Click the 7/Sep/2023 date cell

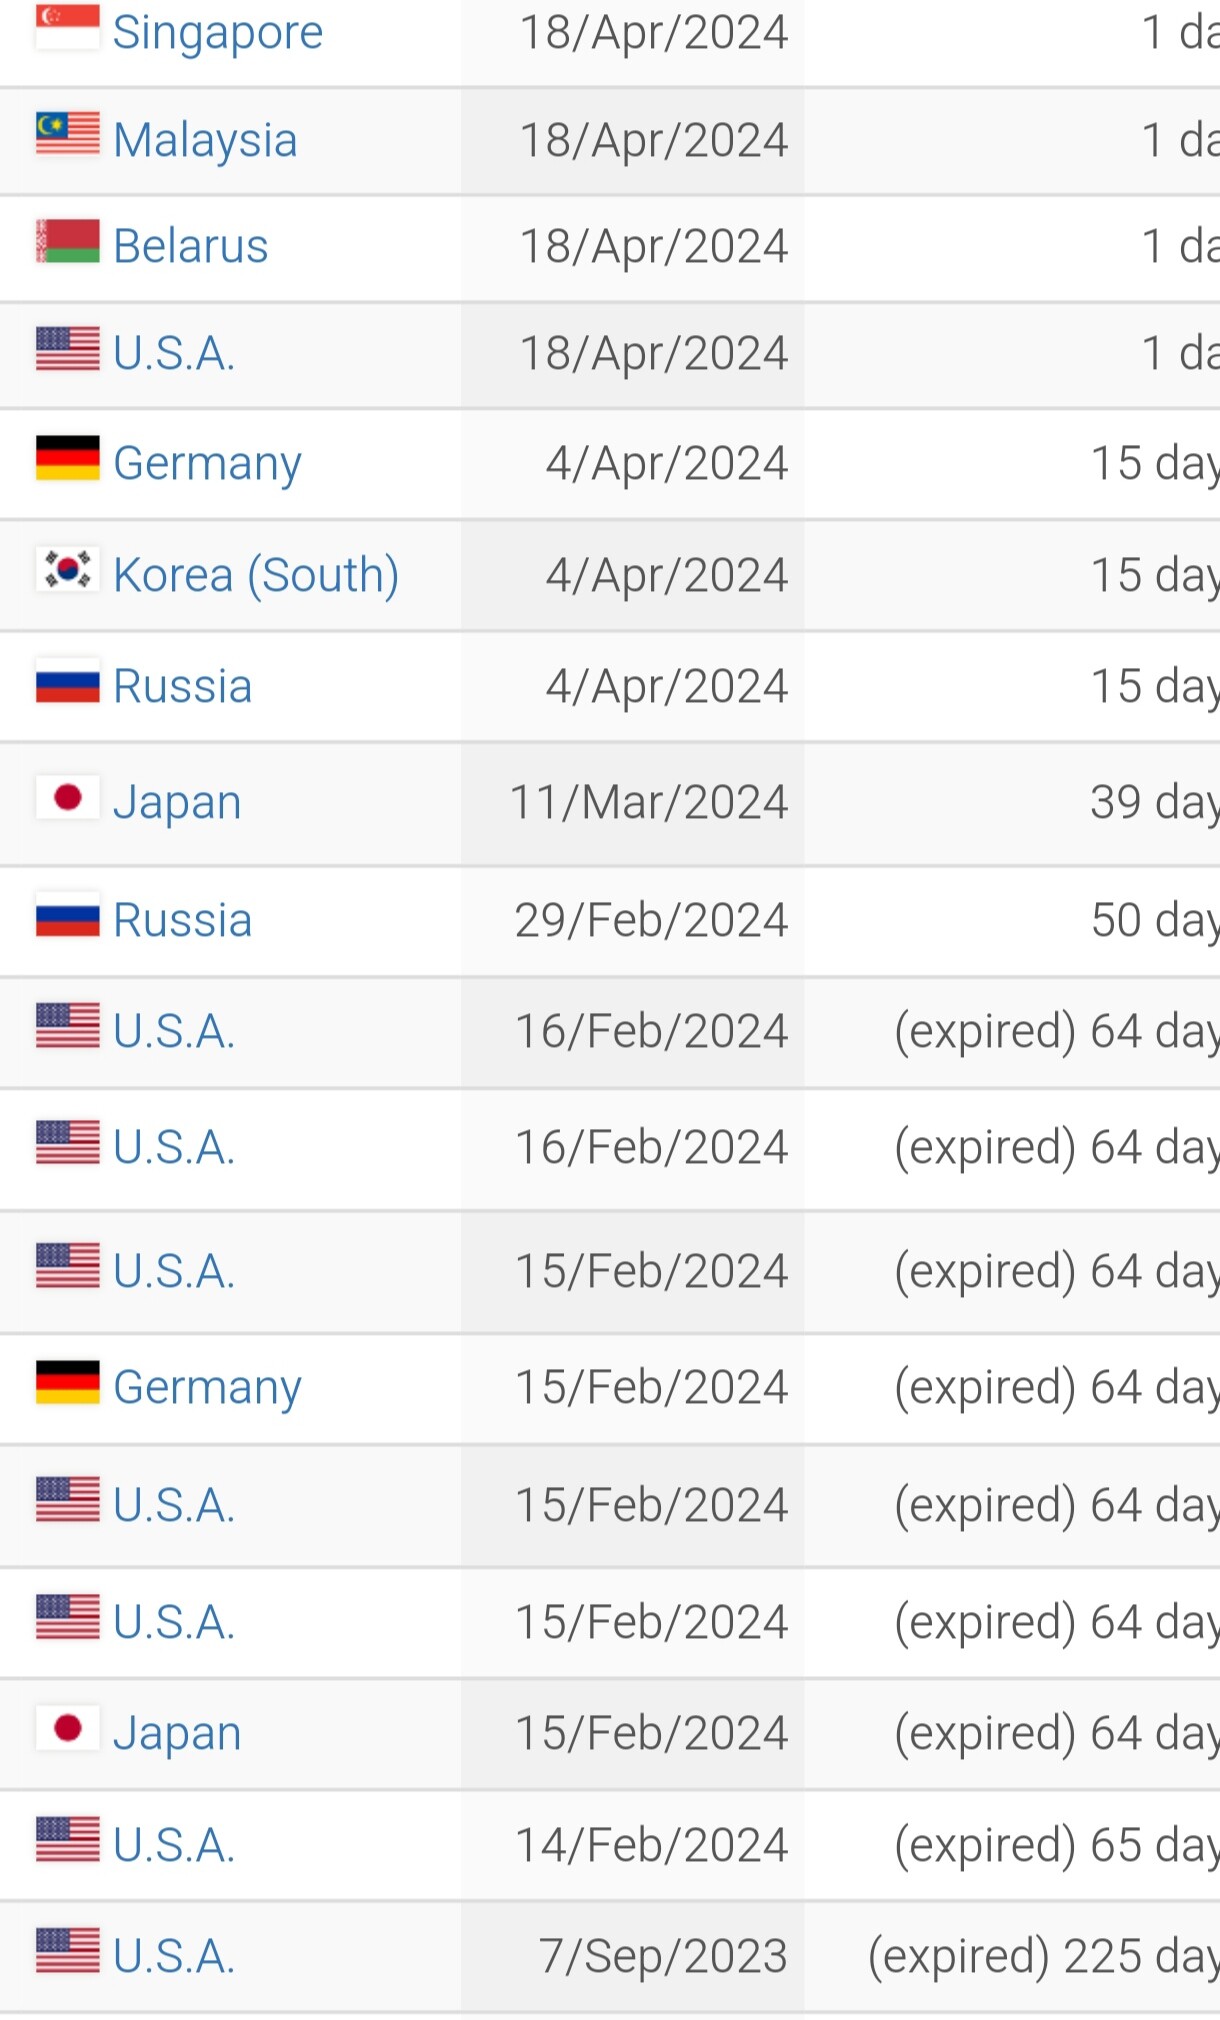pyautogui.click(x=663, y=1956)
